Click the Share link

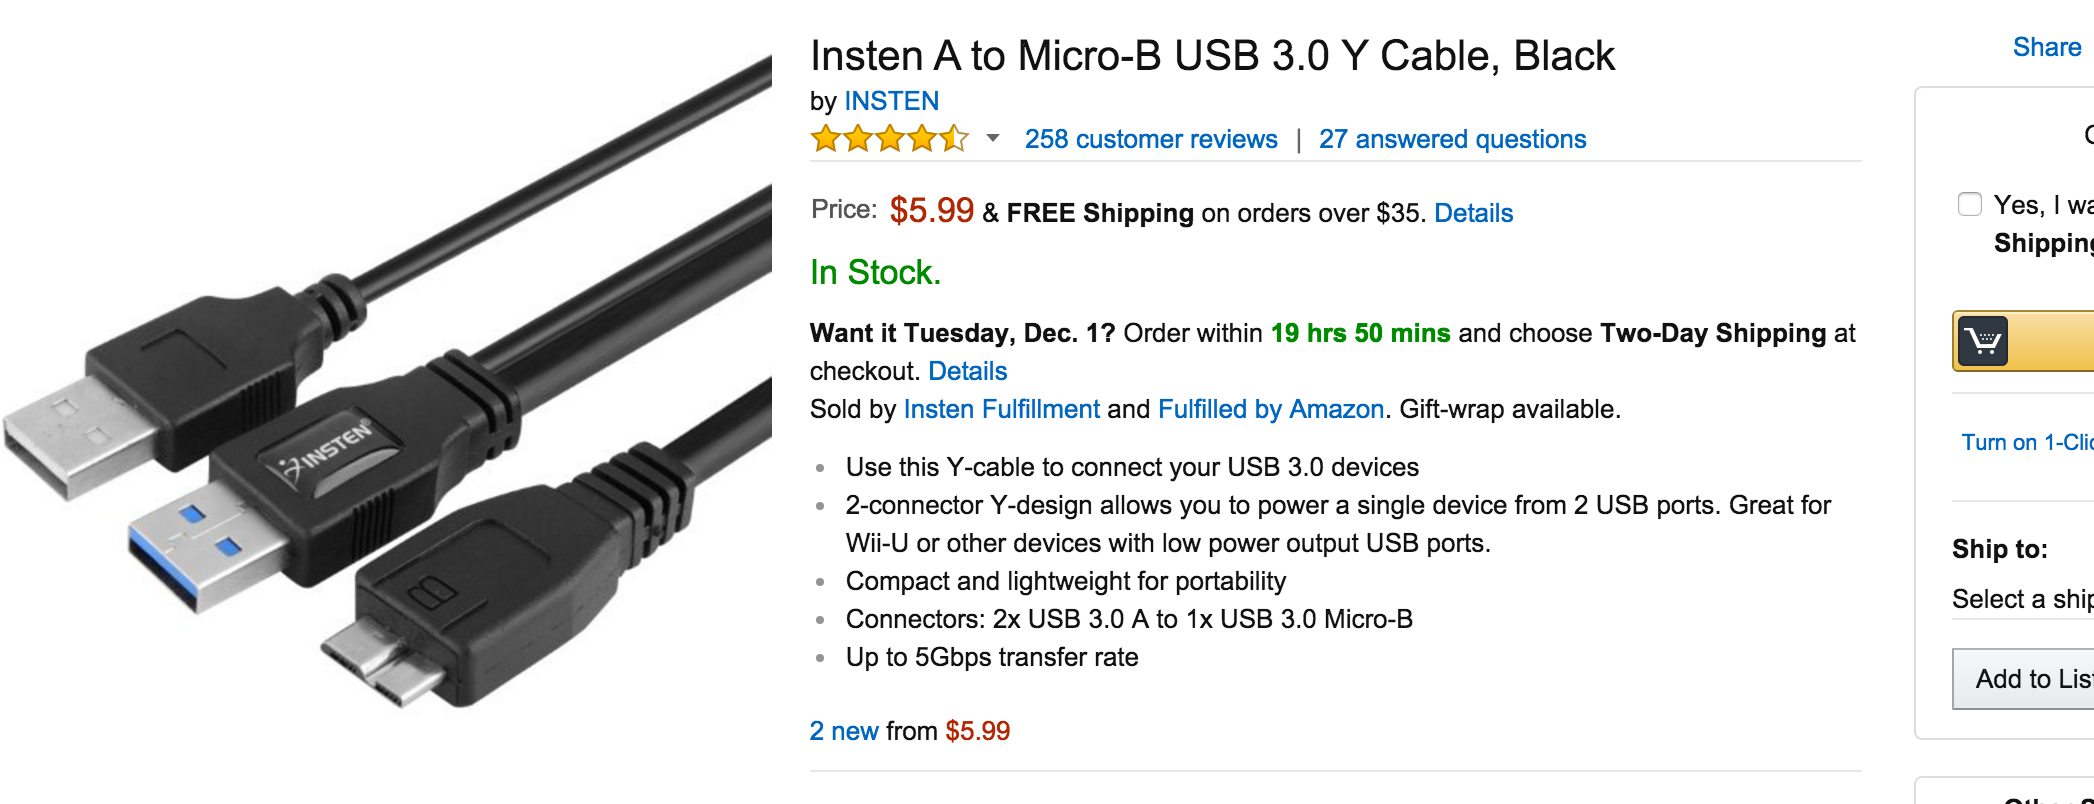[2046, 47]
